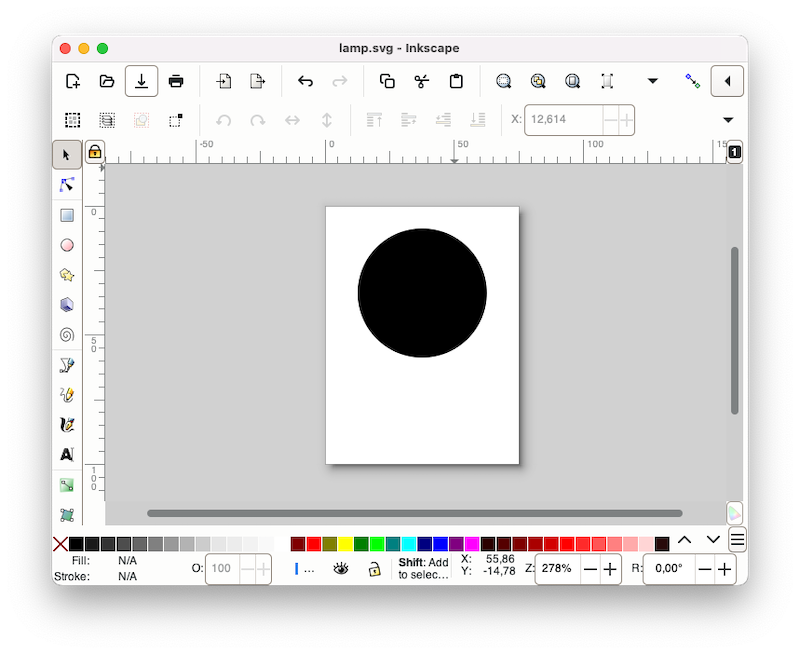This screenshot has width=800, height=654.
Task: Open the current layer selector dropdown
Action: (x=305, y=569)
